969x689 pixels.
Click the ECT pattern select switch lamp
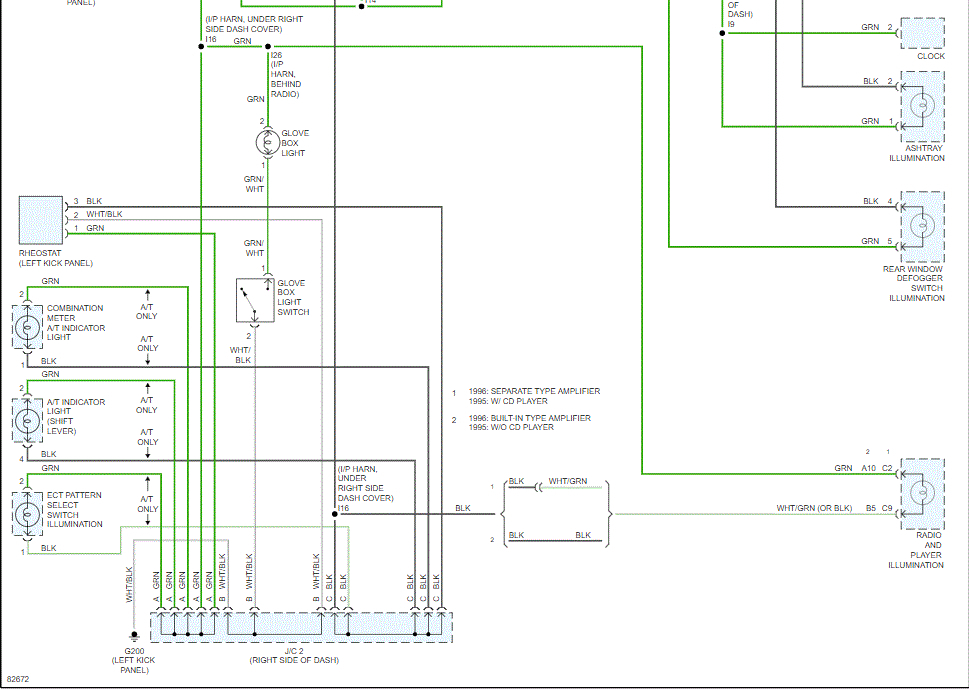tap(27, 514)
